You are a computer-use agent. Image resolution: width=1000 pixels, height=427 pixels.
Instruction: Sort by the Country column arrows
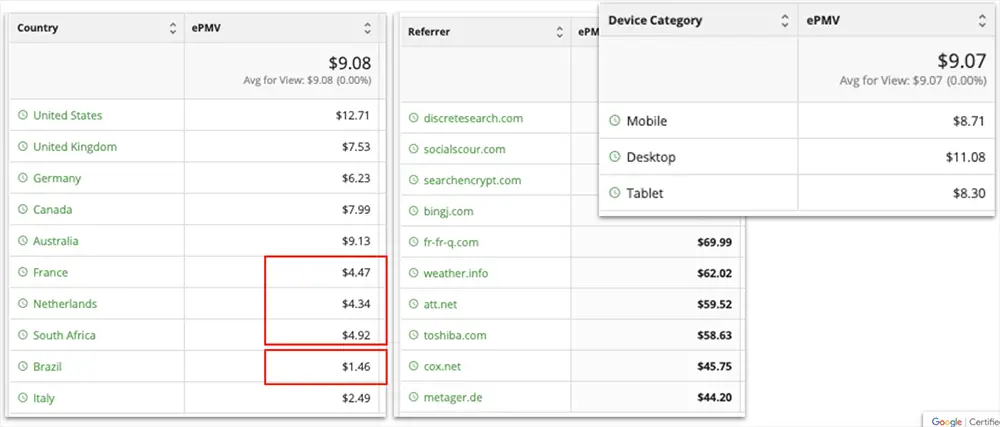[172, 28]
